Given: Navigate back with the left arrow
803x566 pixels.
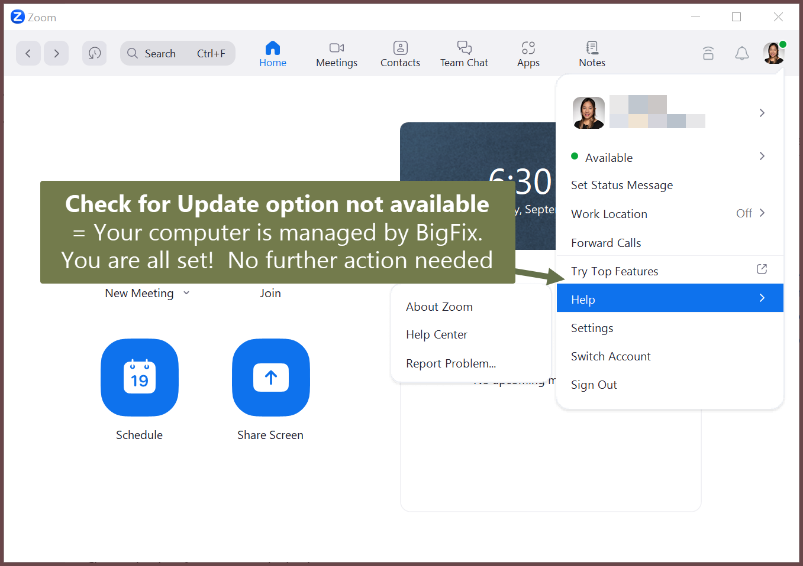Looking at the screenshot, I should click(x=28, y=54).
